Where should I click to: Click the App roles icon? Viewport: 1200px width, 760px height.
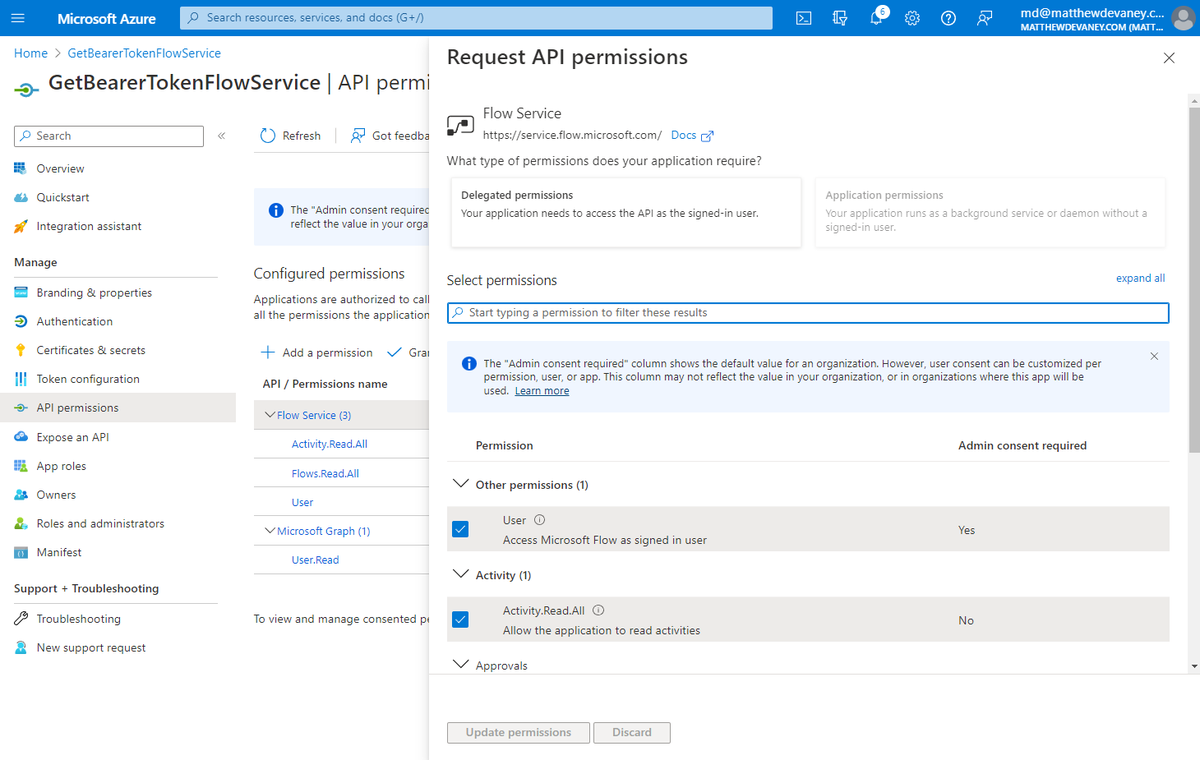21,466
